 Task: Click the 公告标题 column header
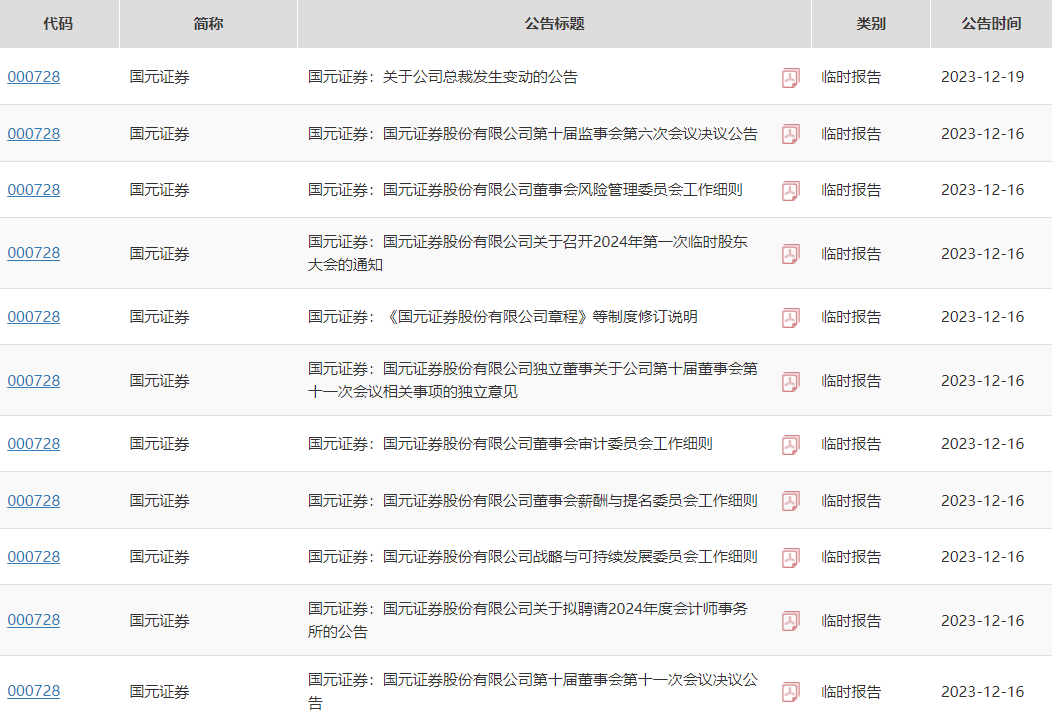click(x=554, y=24)
